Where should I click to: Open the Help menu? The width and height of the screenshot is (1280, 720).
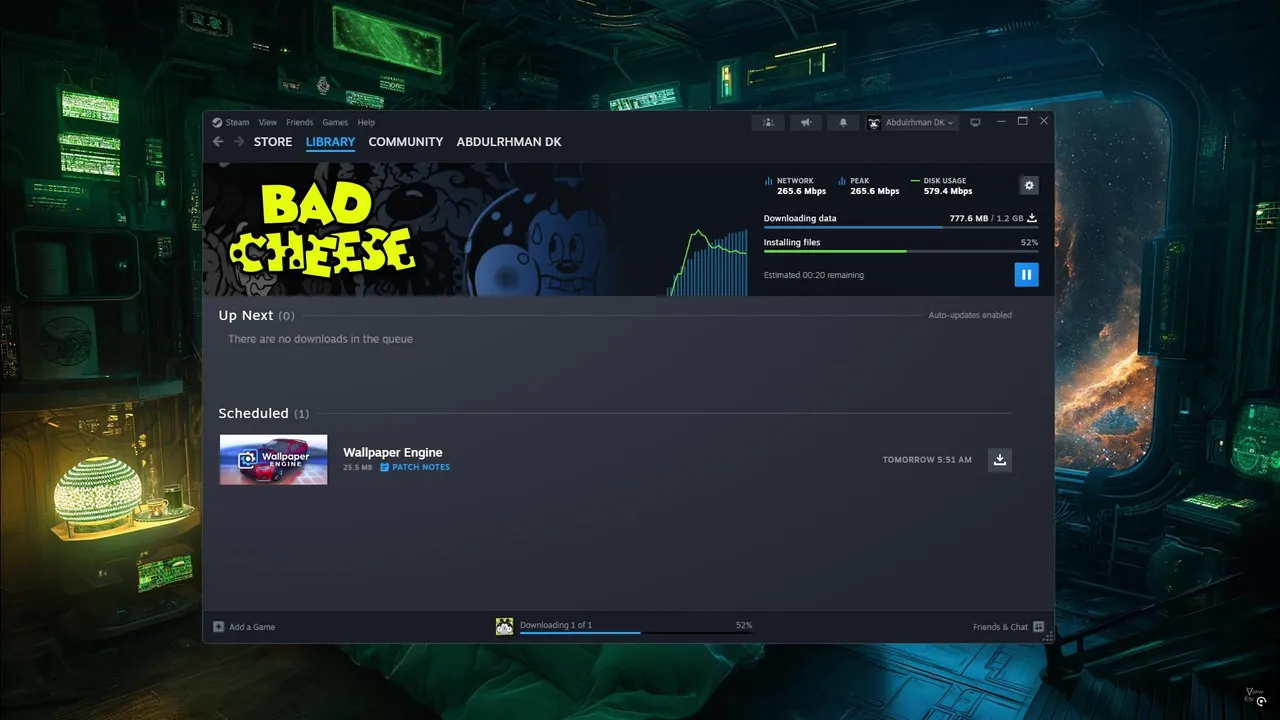pyautogui.click(x=366, y=122)
